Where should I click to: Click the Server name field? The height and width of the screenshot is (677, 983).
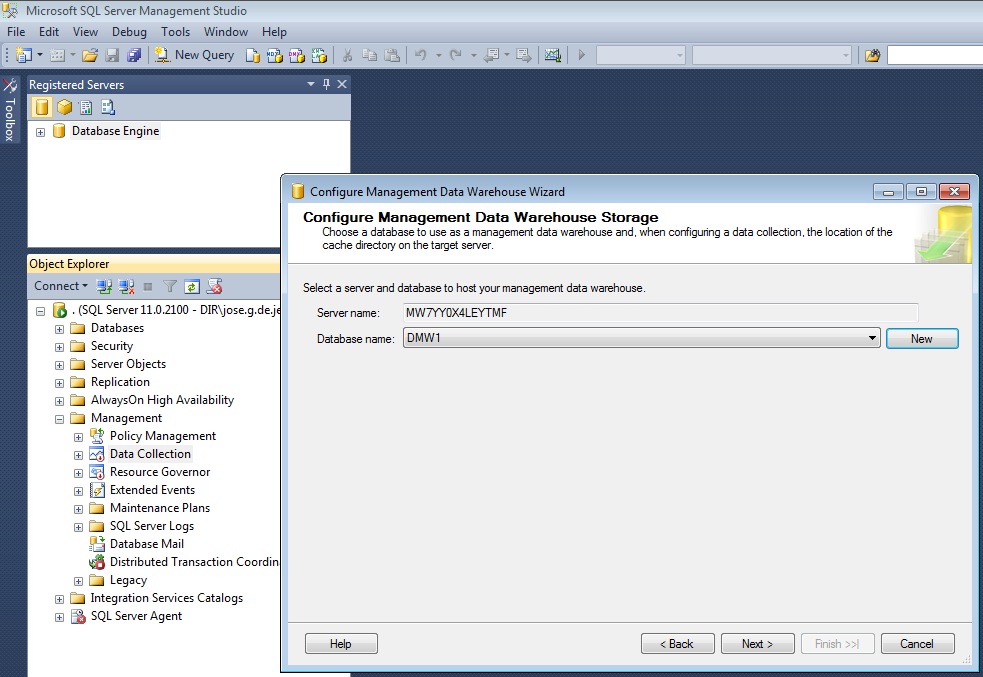pos(661,313)
